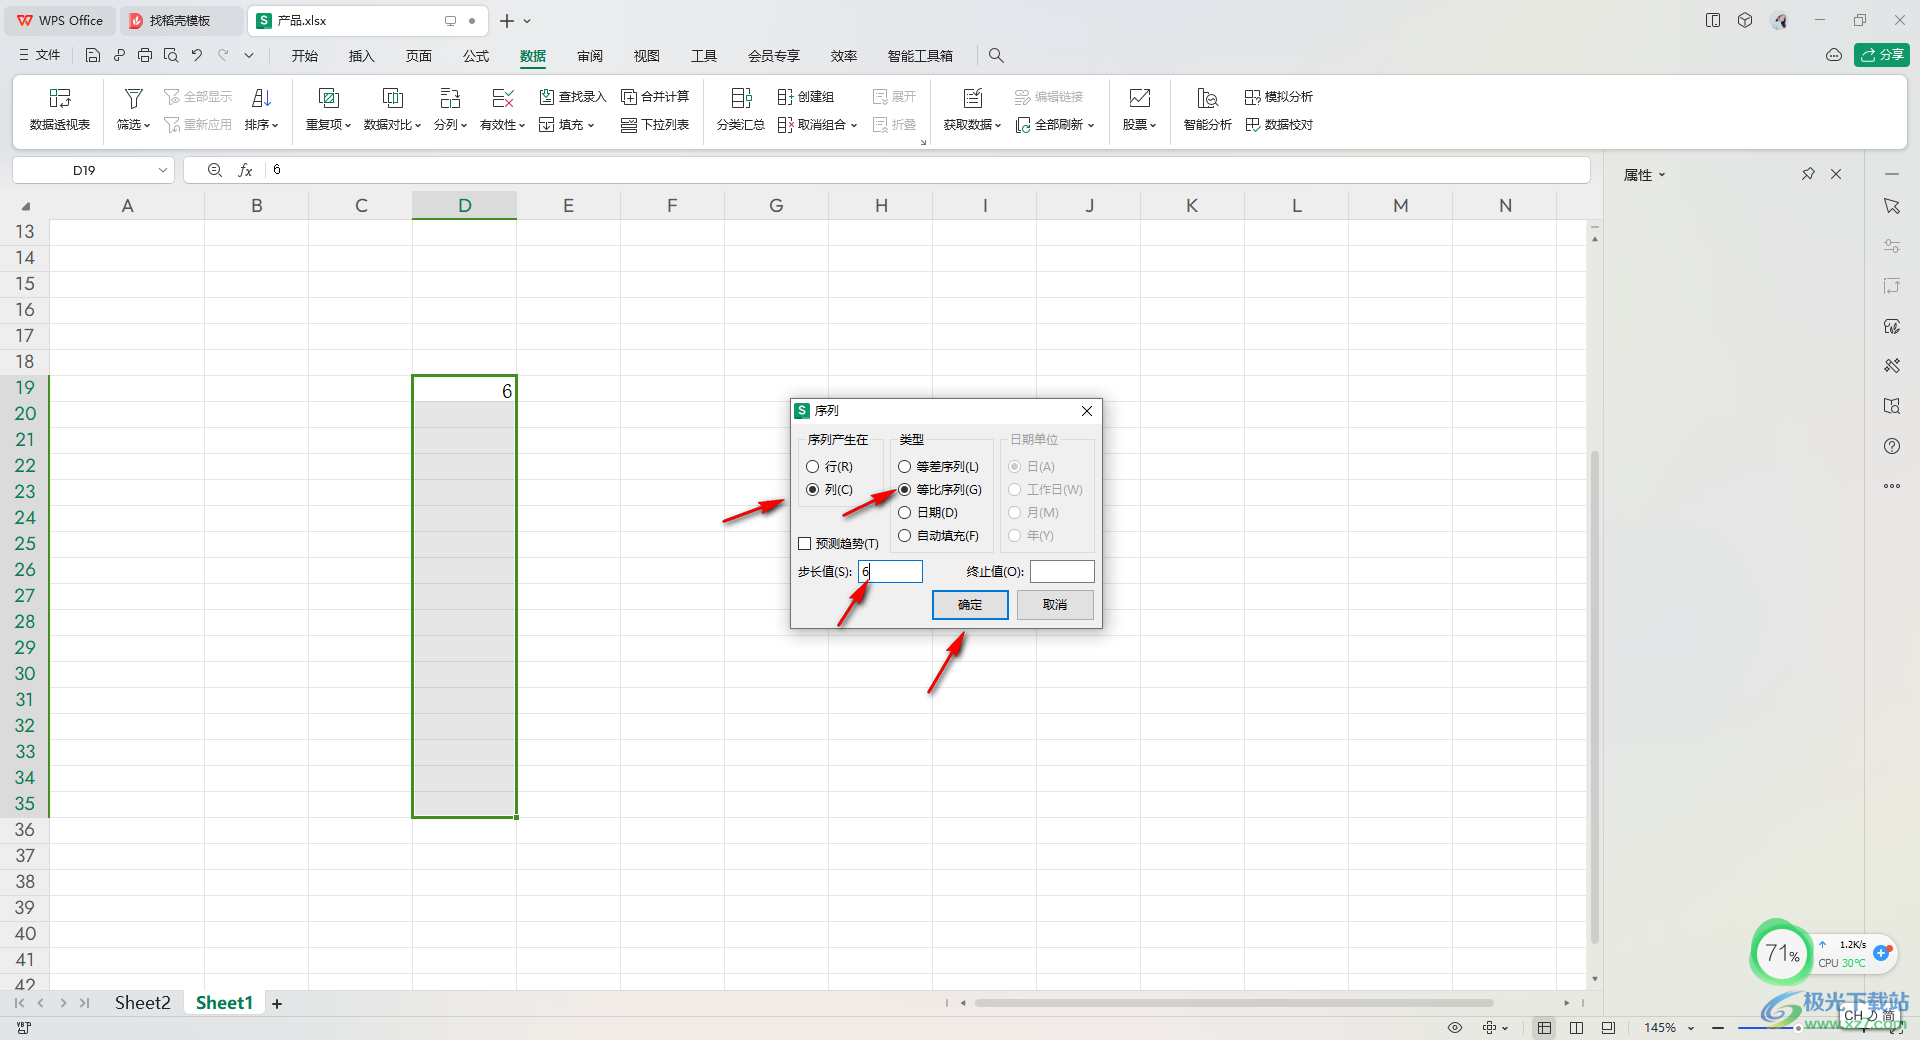This screenshot has width=1920, height=1040.
Task: Open the Validation (有效性) tool
Action: point(502,109)
